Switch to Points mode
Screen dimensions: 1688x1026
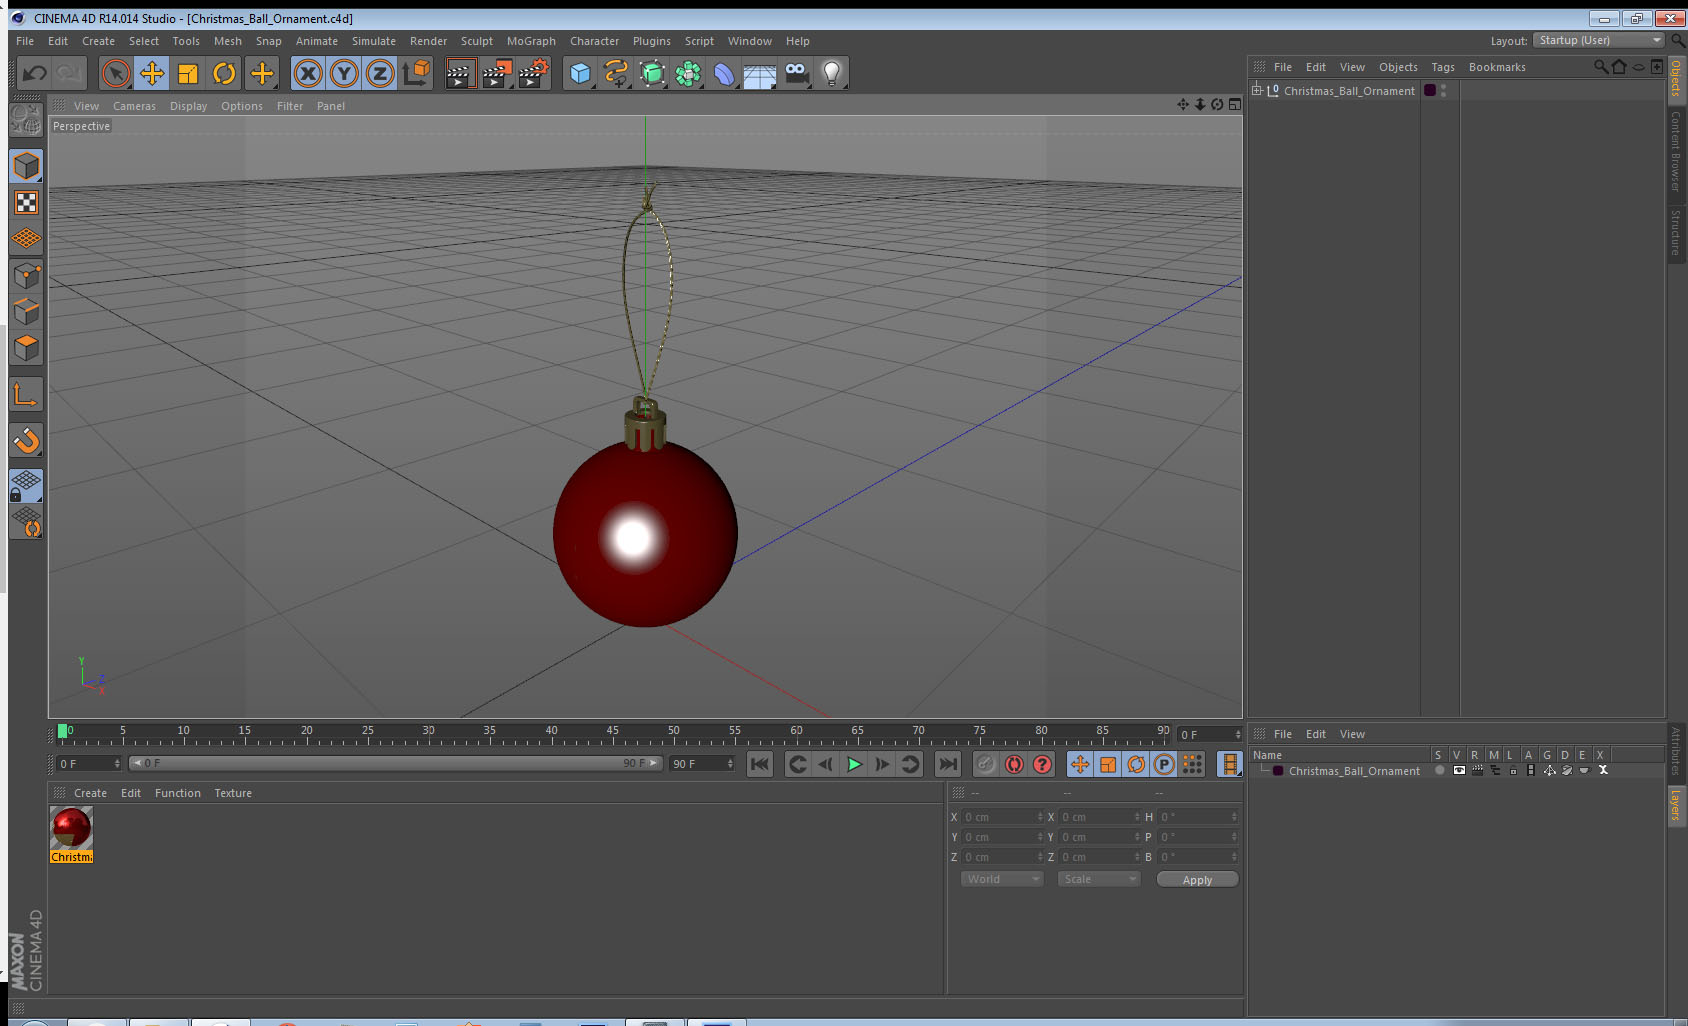coord(27,275)
